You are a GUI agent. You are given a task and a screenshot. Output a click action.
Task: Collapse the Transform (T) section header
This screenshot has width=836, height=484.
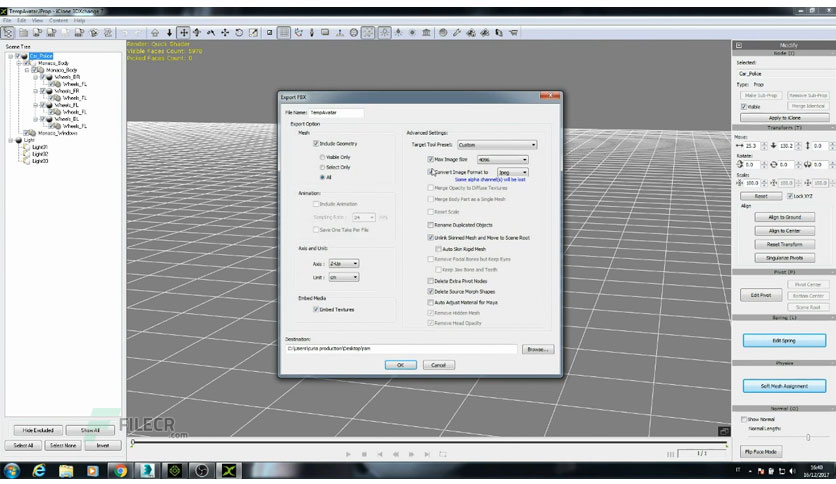784,128
